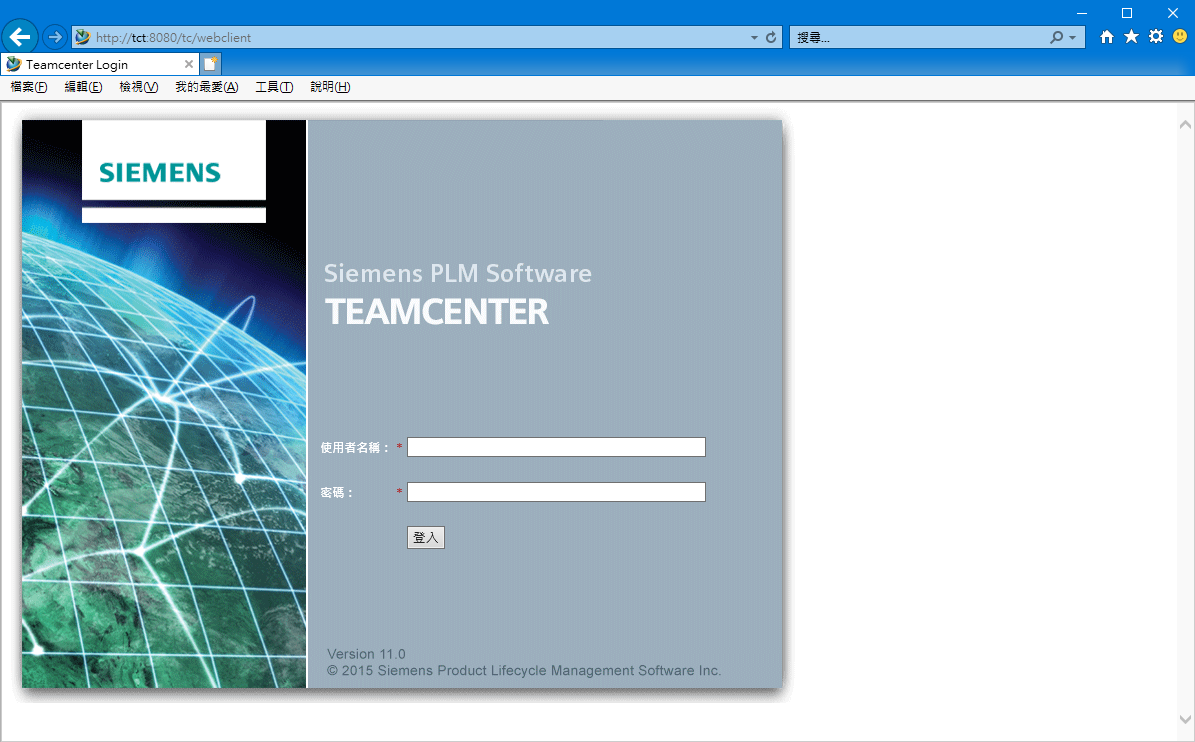Image resolution: width=1195 pixels, height=742 pixels.
Task: Click the Refresh page icon
Action: coord(771,37)
